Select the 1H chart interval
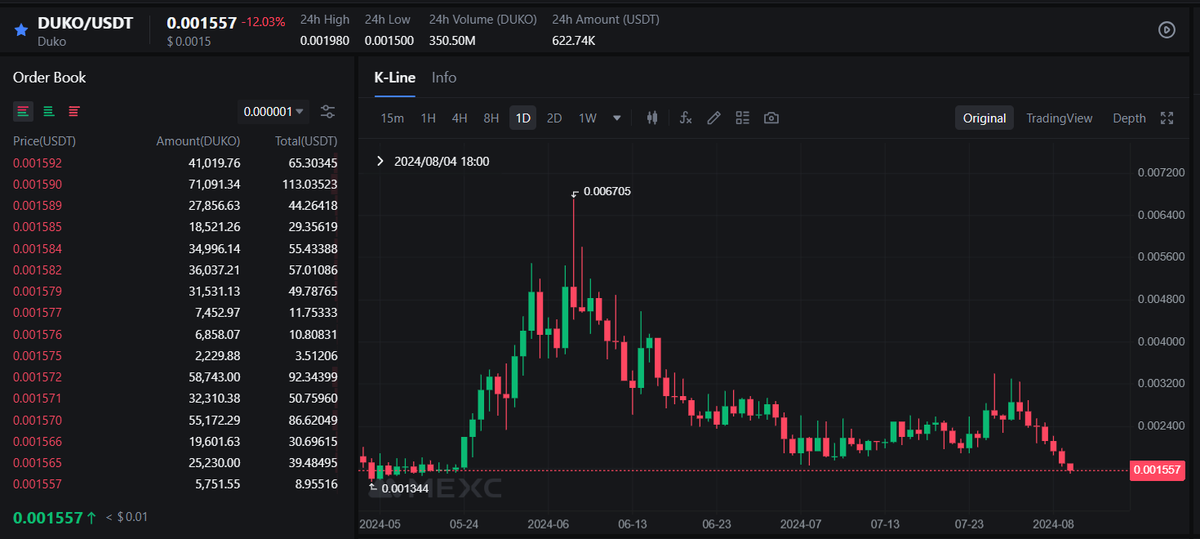The image size is (1200, 539). [x=428, y=118]
